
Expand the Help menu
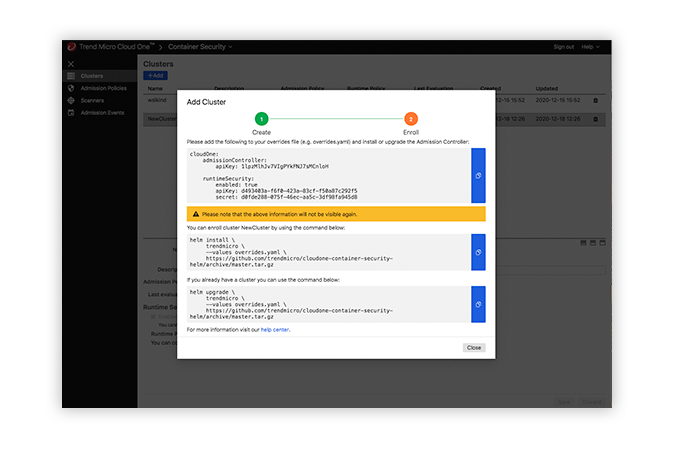point(590,47)
